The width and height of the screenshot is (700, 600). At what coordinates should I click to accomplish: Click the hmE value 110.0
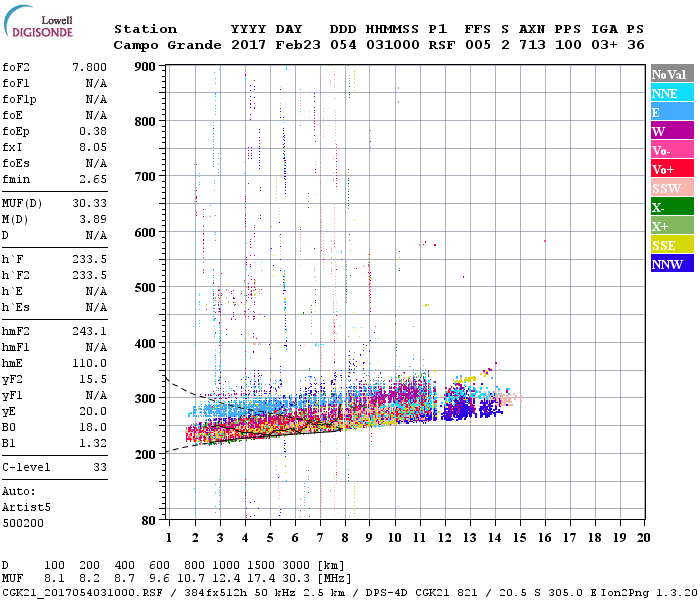pyautogui.click(x=90, y=363)
